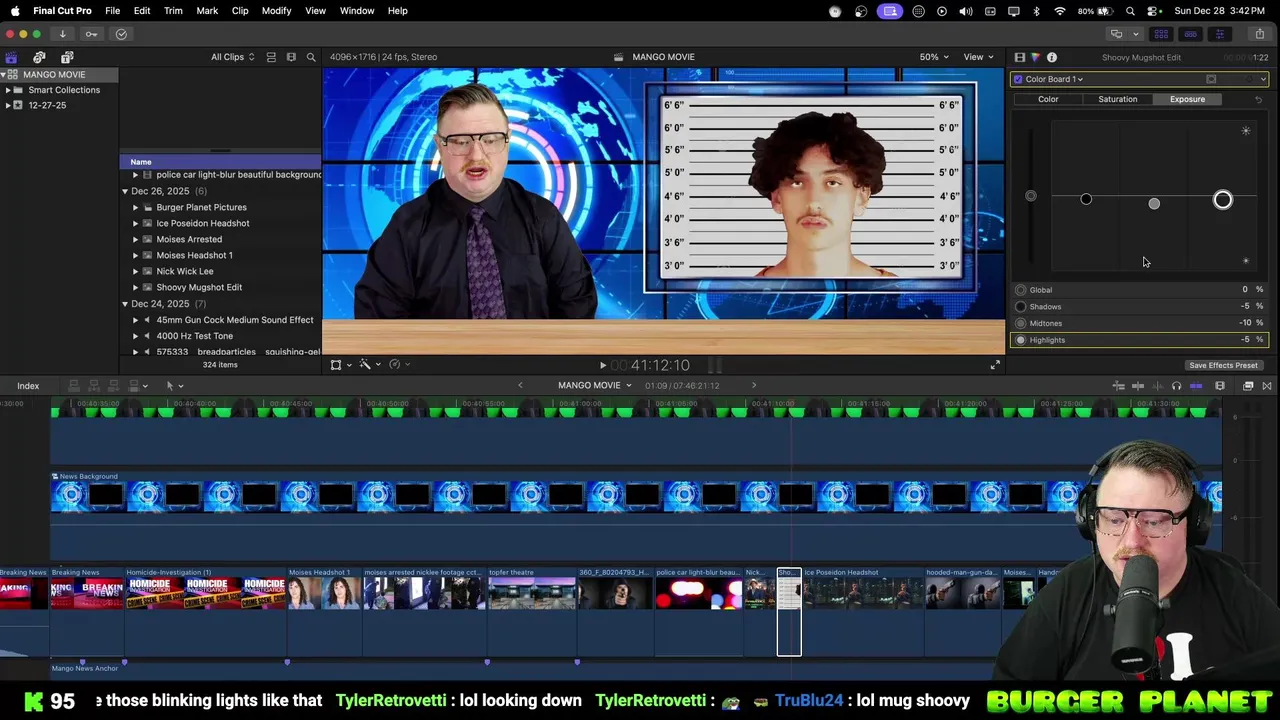Collapse the Dec 26, 2025 group
The height and width of the screenshot is (720, 1280).
pyautogui.click(x=125, y=191)
